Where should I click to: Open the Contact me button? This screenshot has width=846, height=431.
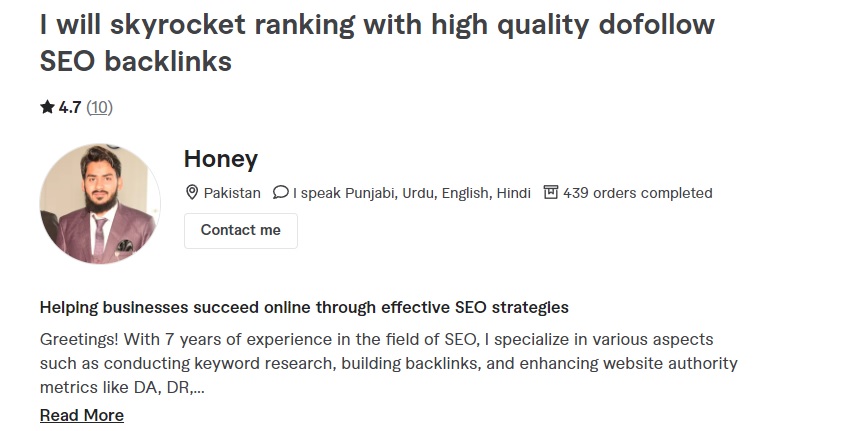[241, 230]
